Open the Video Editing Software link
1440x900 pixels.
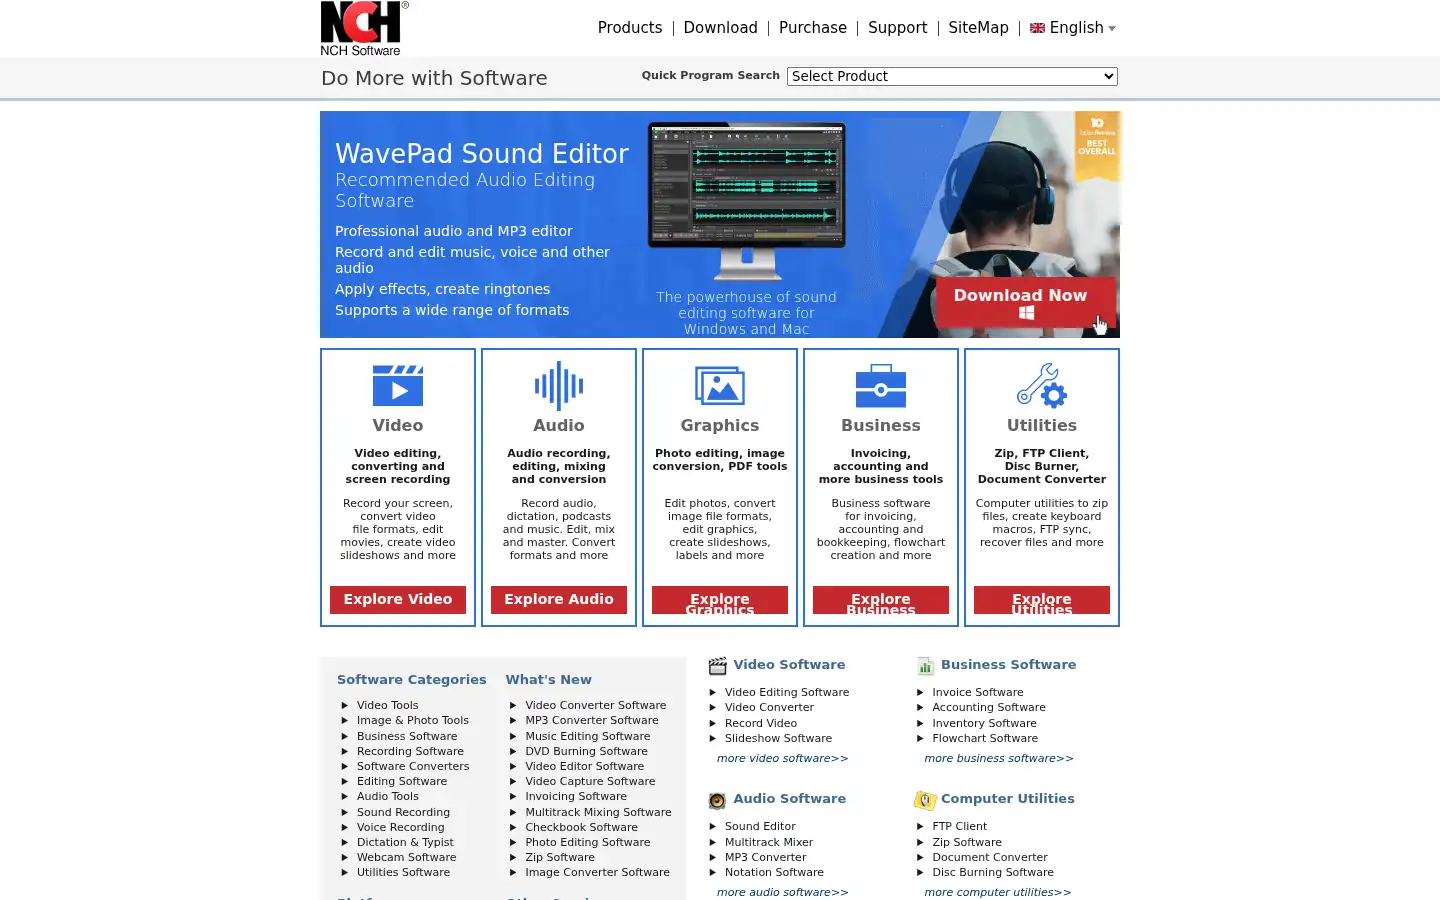[787, 693]
